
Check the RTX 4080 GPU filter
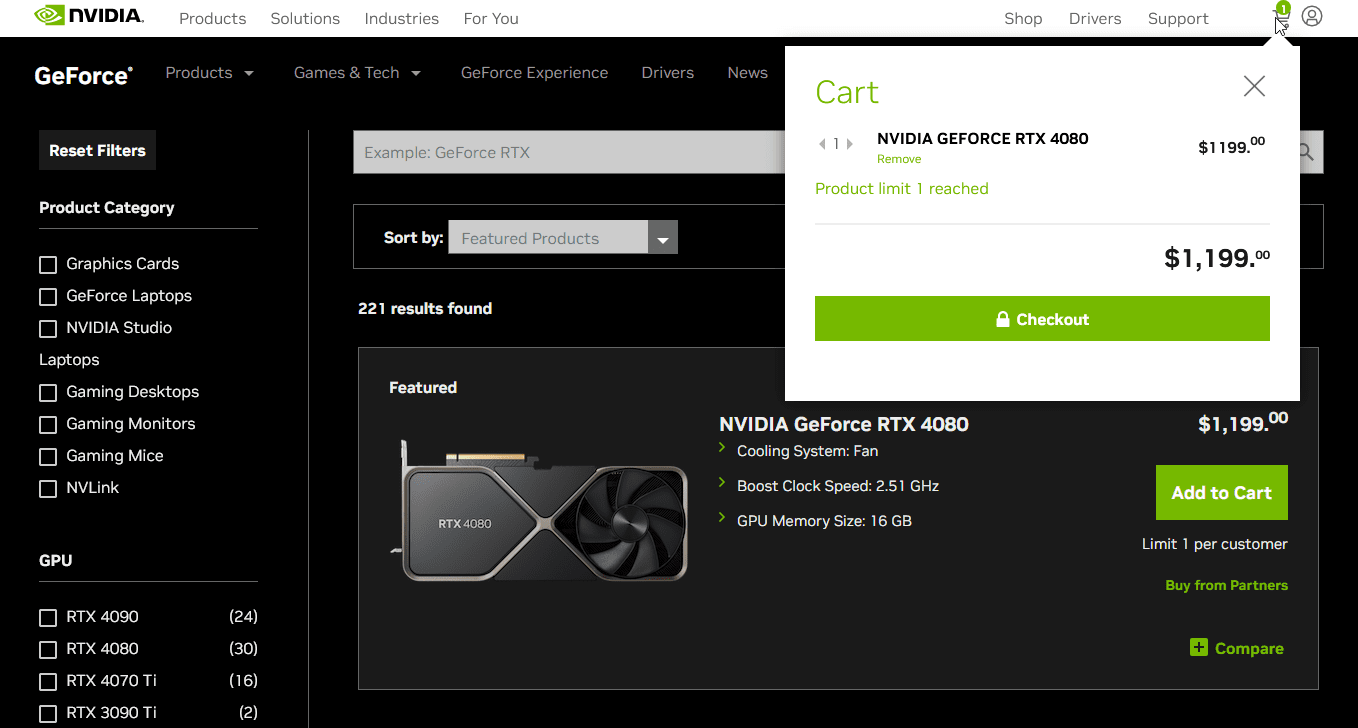point(48,650)
